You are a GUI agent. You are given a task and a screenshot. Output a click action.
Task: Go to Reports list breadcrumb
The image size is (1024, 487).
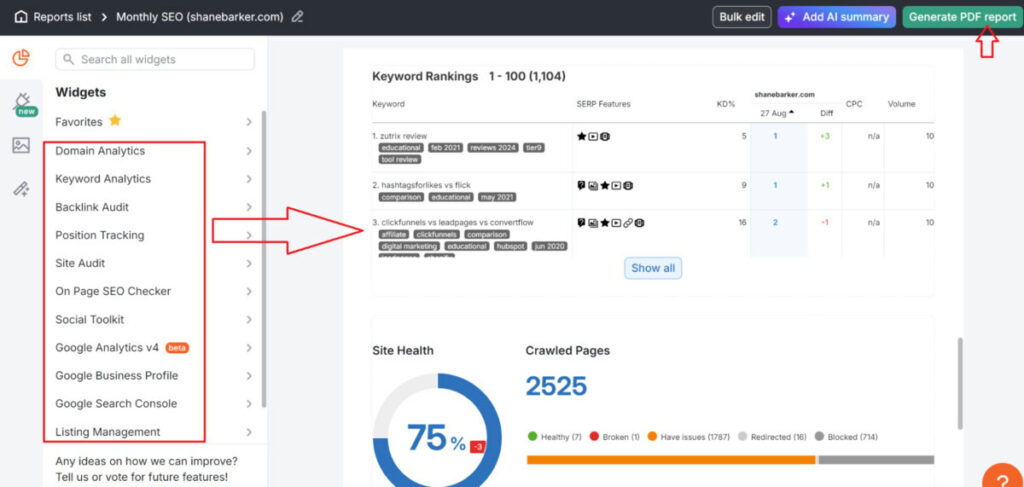(x=63, y=17)
